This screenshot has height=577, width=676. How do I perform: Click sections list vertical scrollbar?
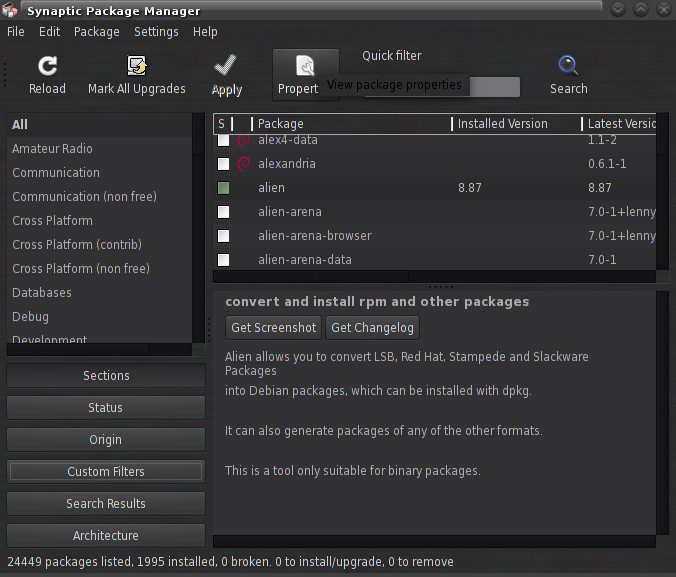tap(198, 228)
